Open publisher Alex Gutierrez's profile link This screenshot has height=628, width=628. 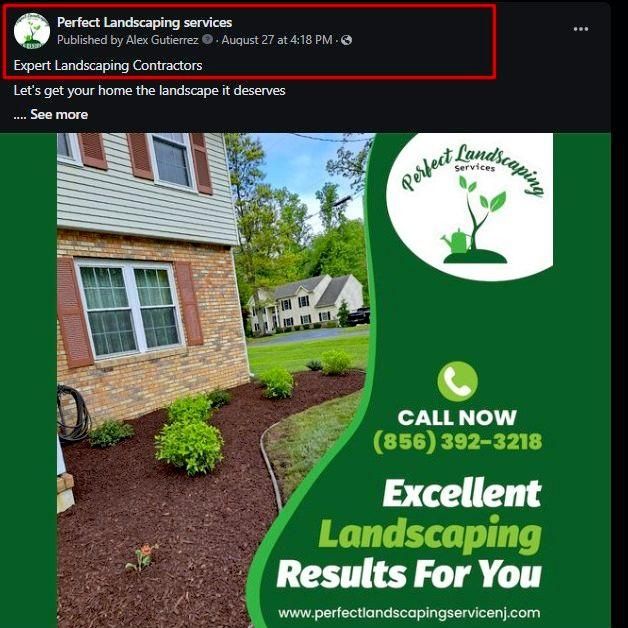pos(162,40)
